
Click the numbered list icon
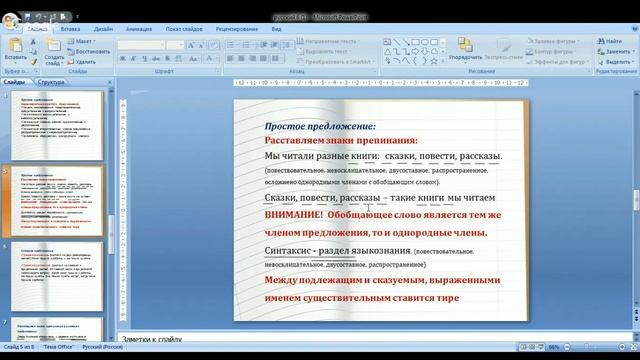coord(247,45)
